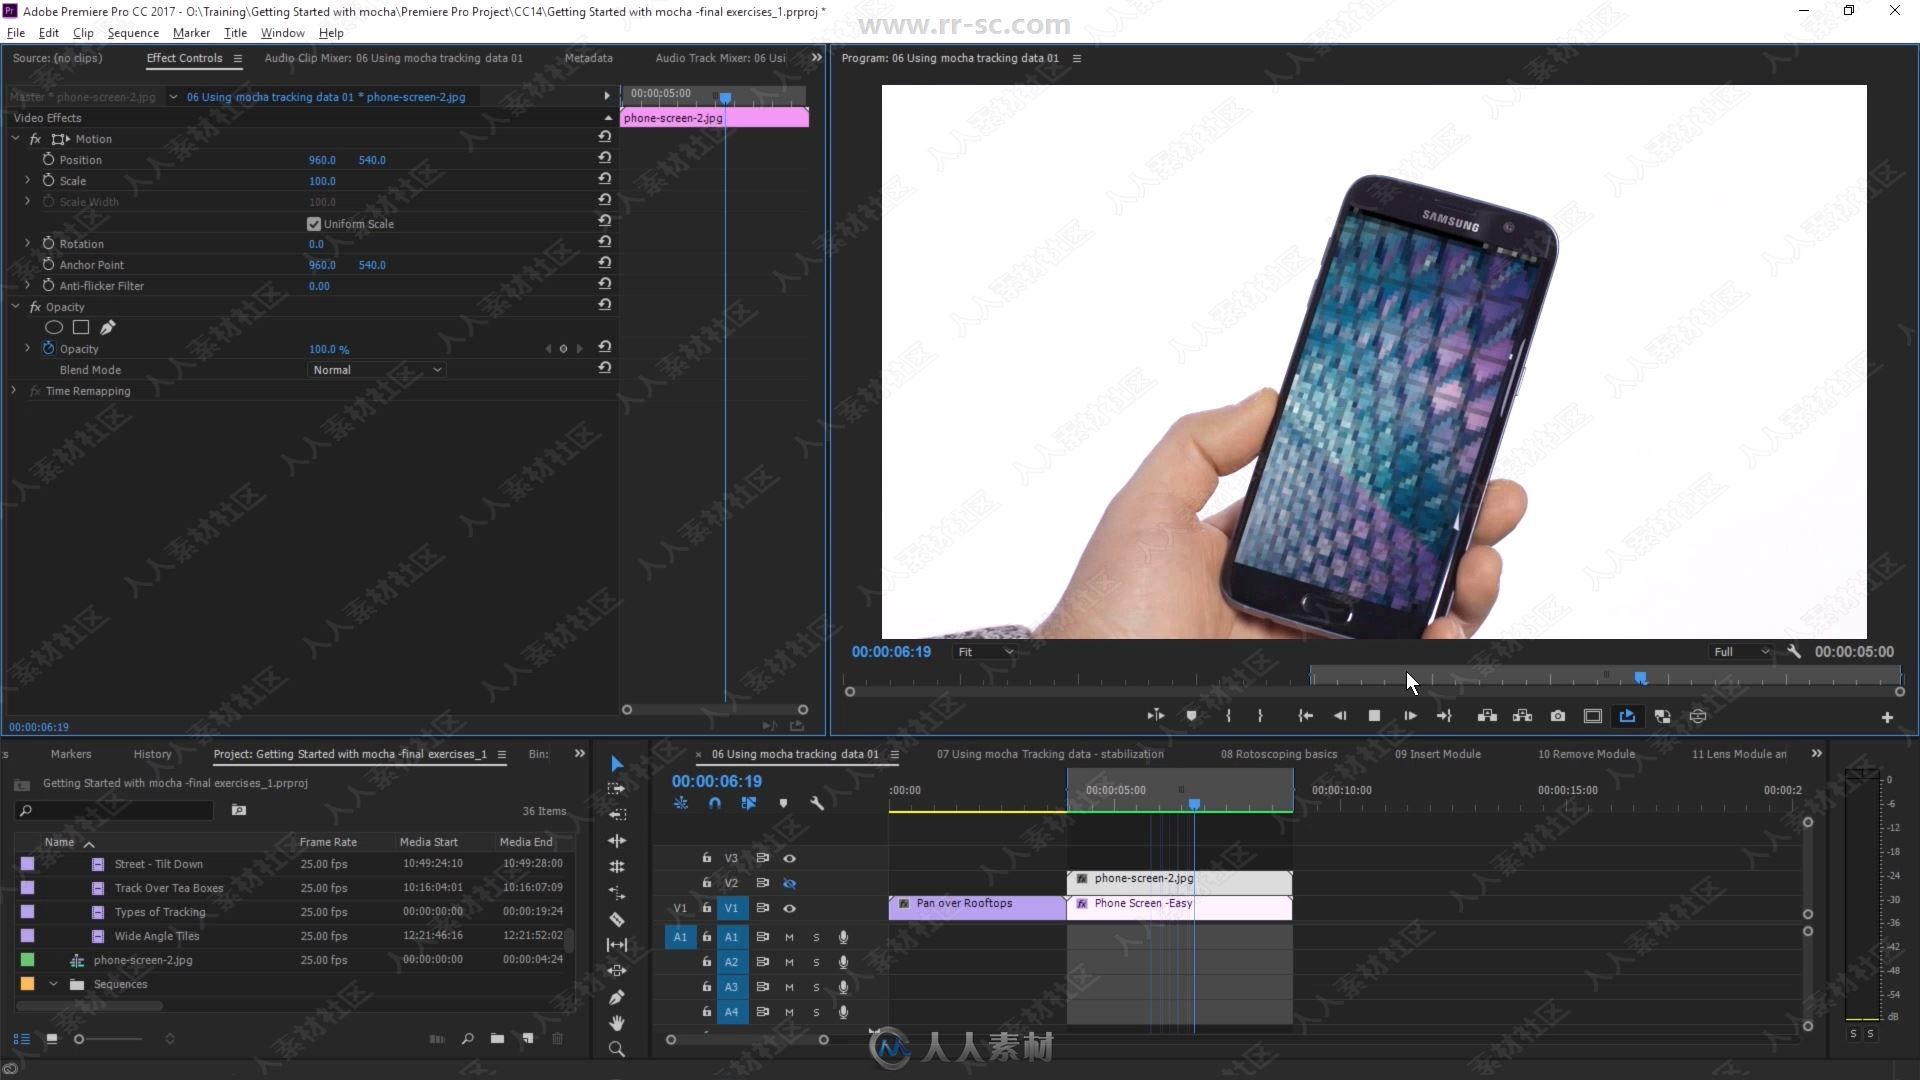This screenshot has height=1080, width=1920.
Task: Open Fit zoom level dropdown
Action: tap(985, 652)
